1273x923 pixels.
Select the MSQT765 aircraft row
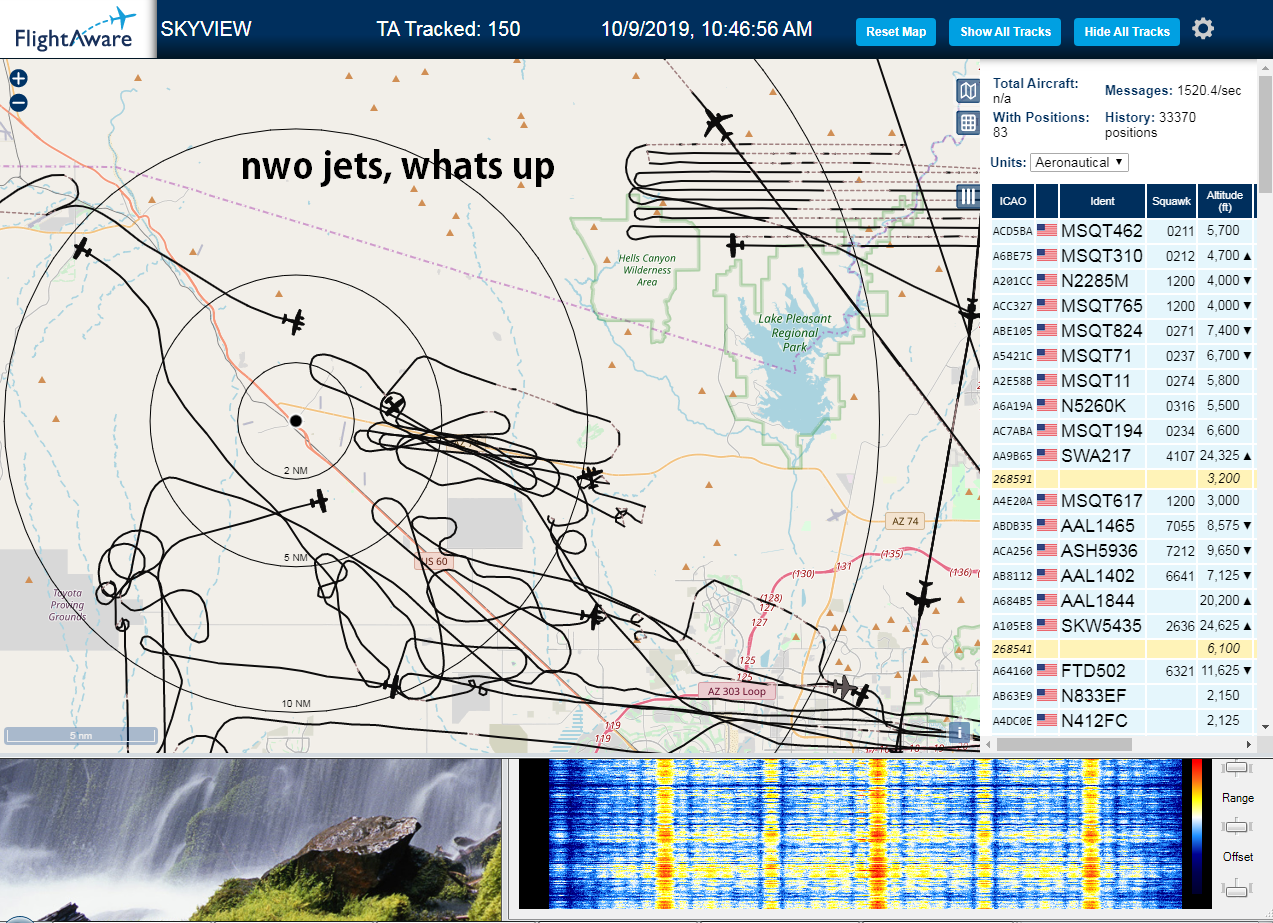tap(1121, 306)
